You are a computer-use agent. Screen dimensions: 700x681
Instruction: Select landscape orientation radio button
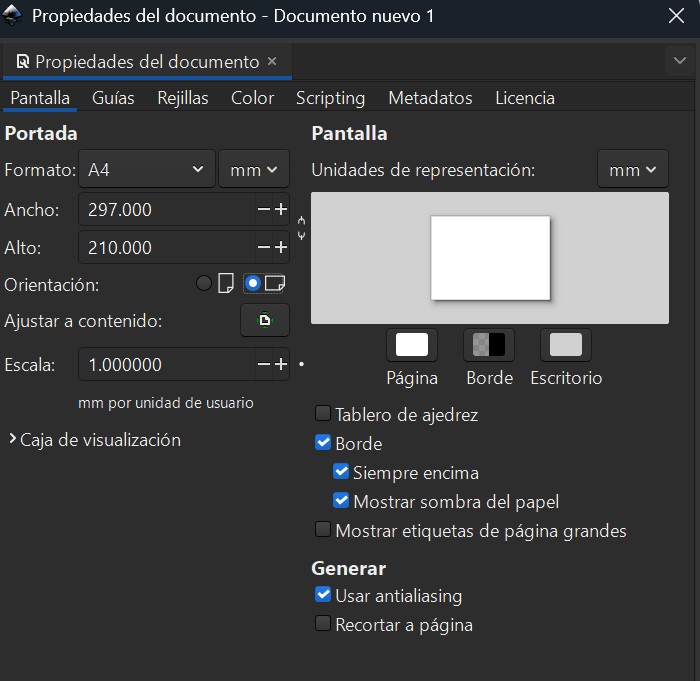(x=253, y=283)
